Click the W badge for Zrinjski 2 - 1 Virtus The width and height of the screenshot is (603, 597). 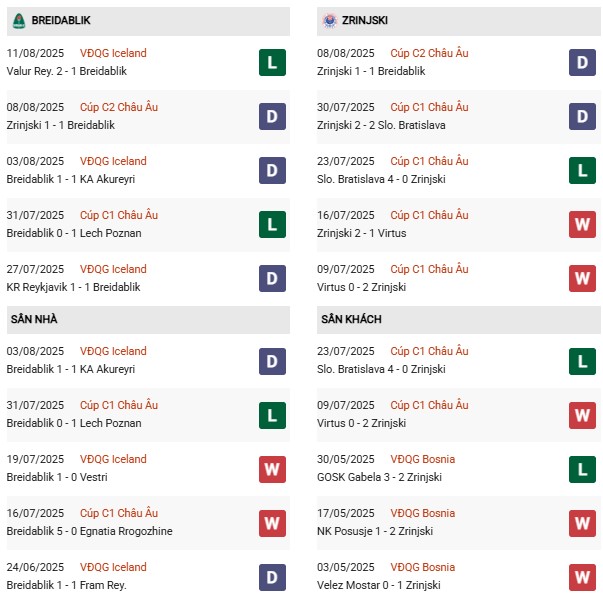tap(582, 225)
